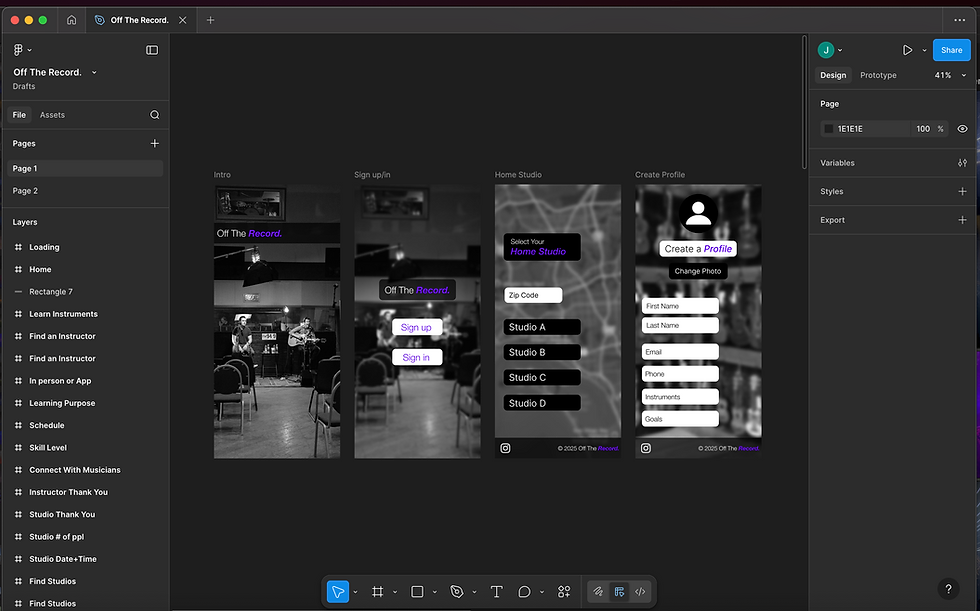Select the Pen tool
This screenshot has width=980, height=611.
pos(458,591)
